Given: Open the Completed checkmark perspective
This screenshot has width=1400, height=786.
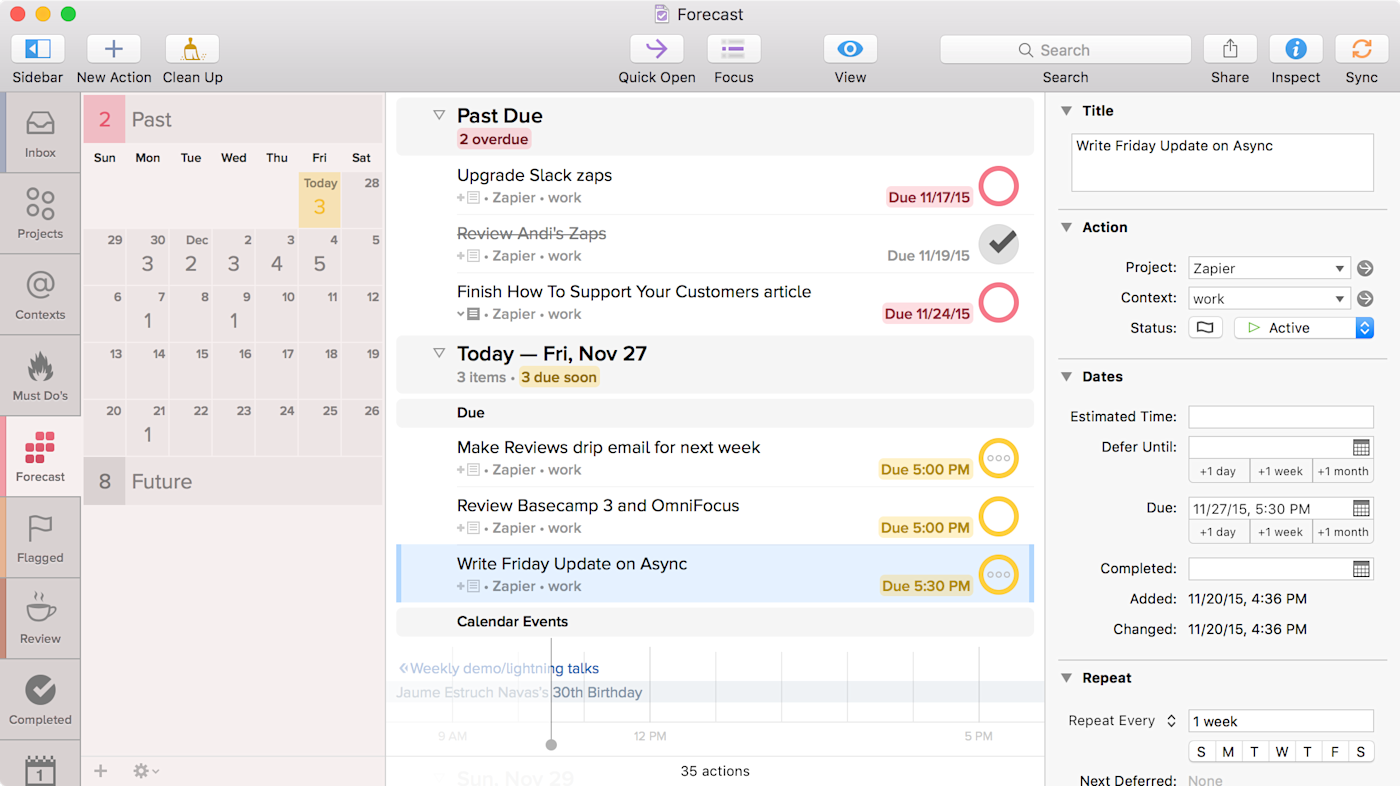Looking at the screenshot, I should click(40, 699).
